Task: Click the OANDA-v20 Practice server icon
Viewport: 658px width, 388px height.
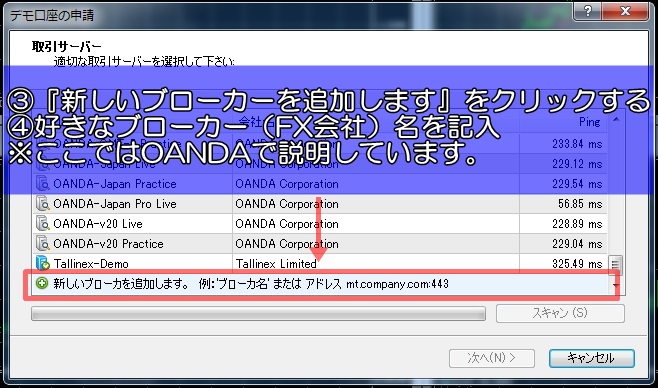Action: pos(43,243)
